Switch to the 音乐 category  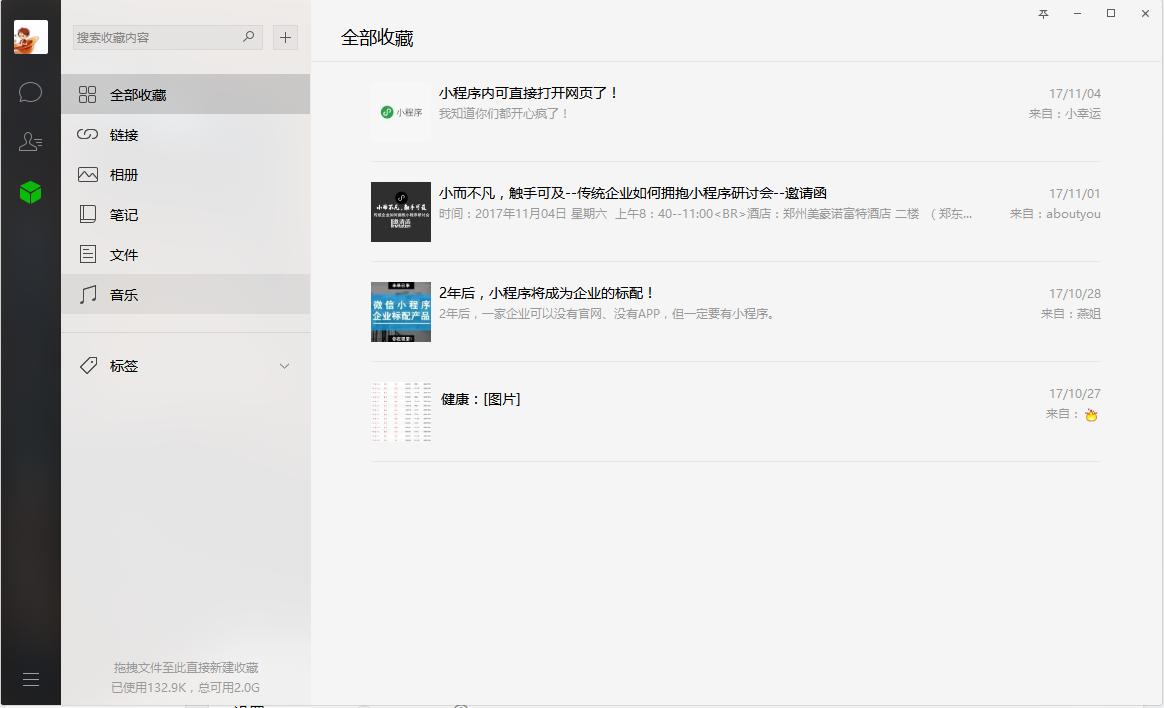click(x=125, y=294)
